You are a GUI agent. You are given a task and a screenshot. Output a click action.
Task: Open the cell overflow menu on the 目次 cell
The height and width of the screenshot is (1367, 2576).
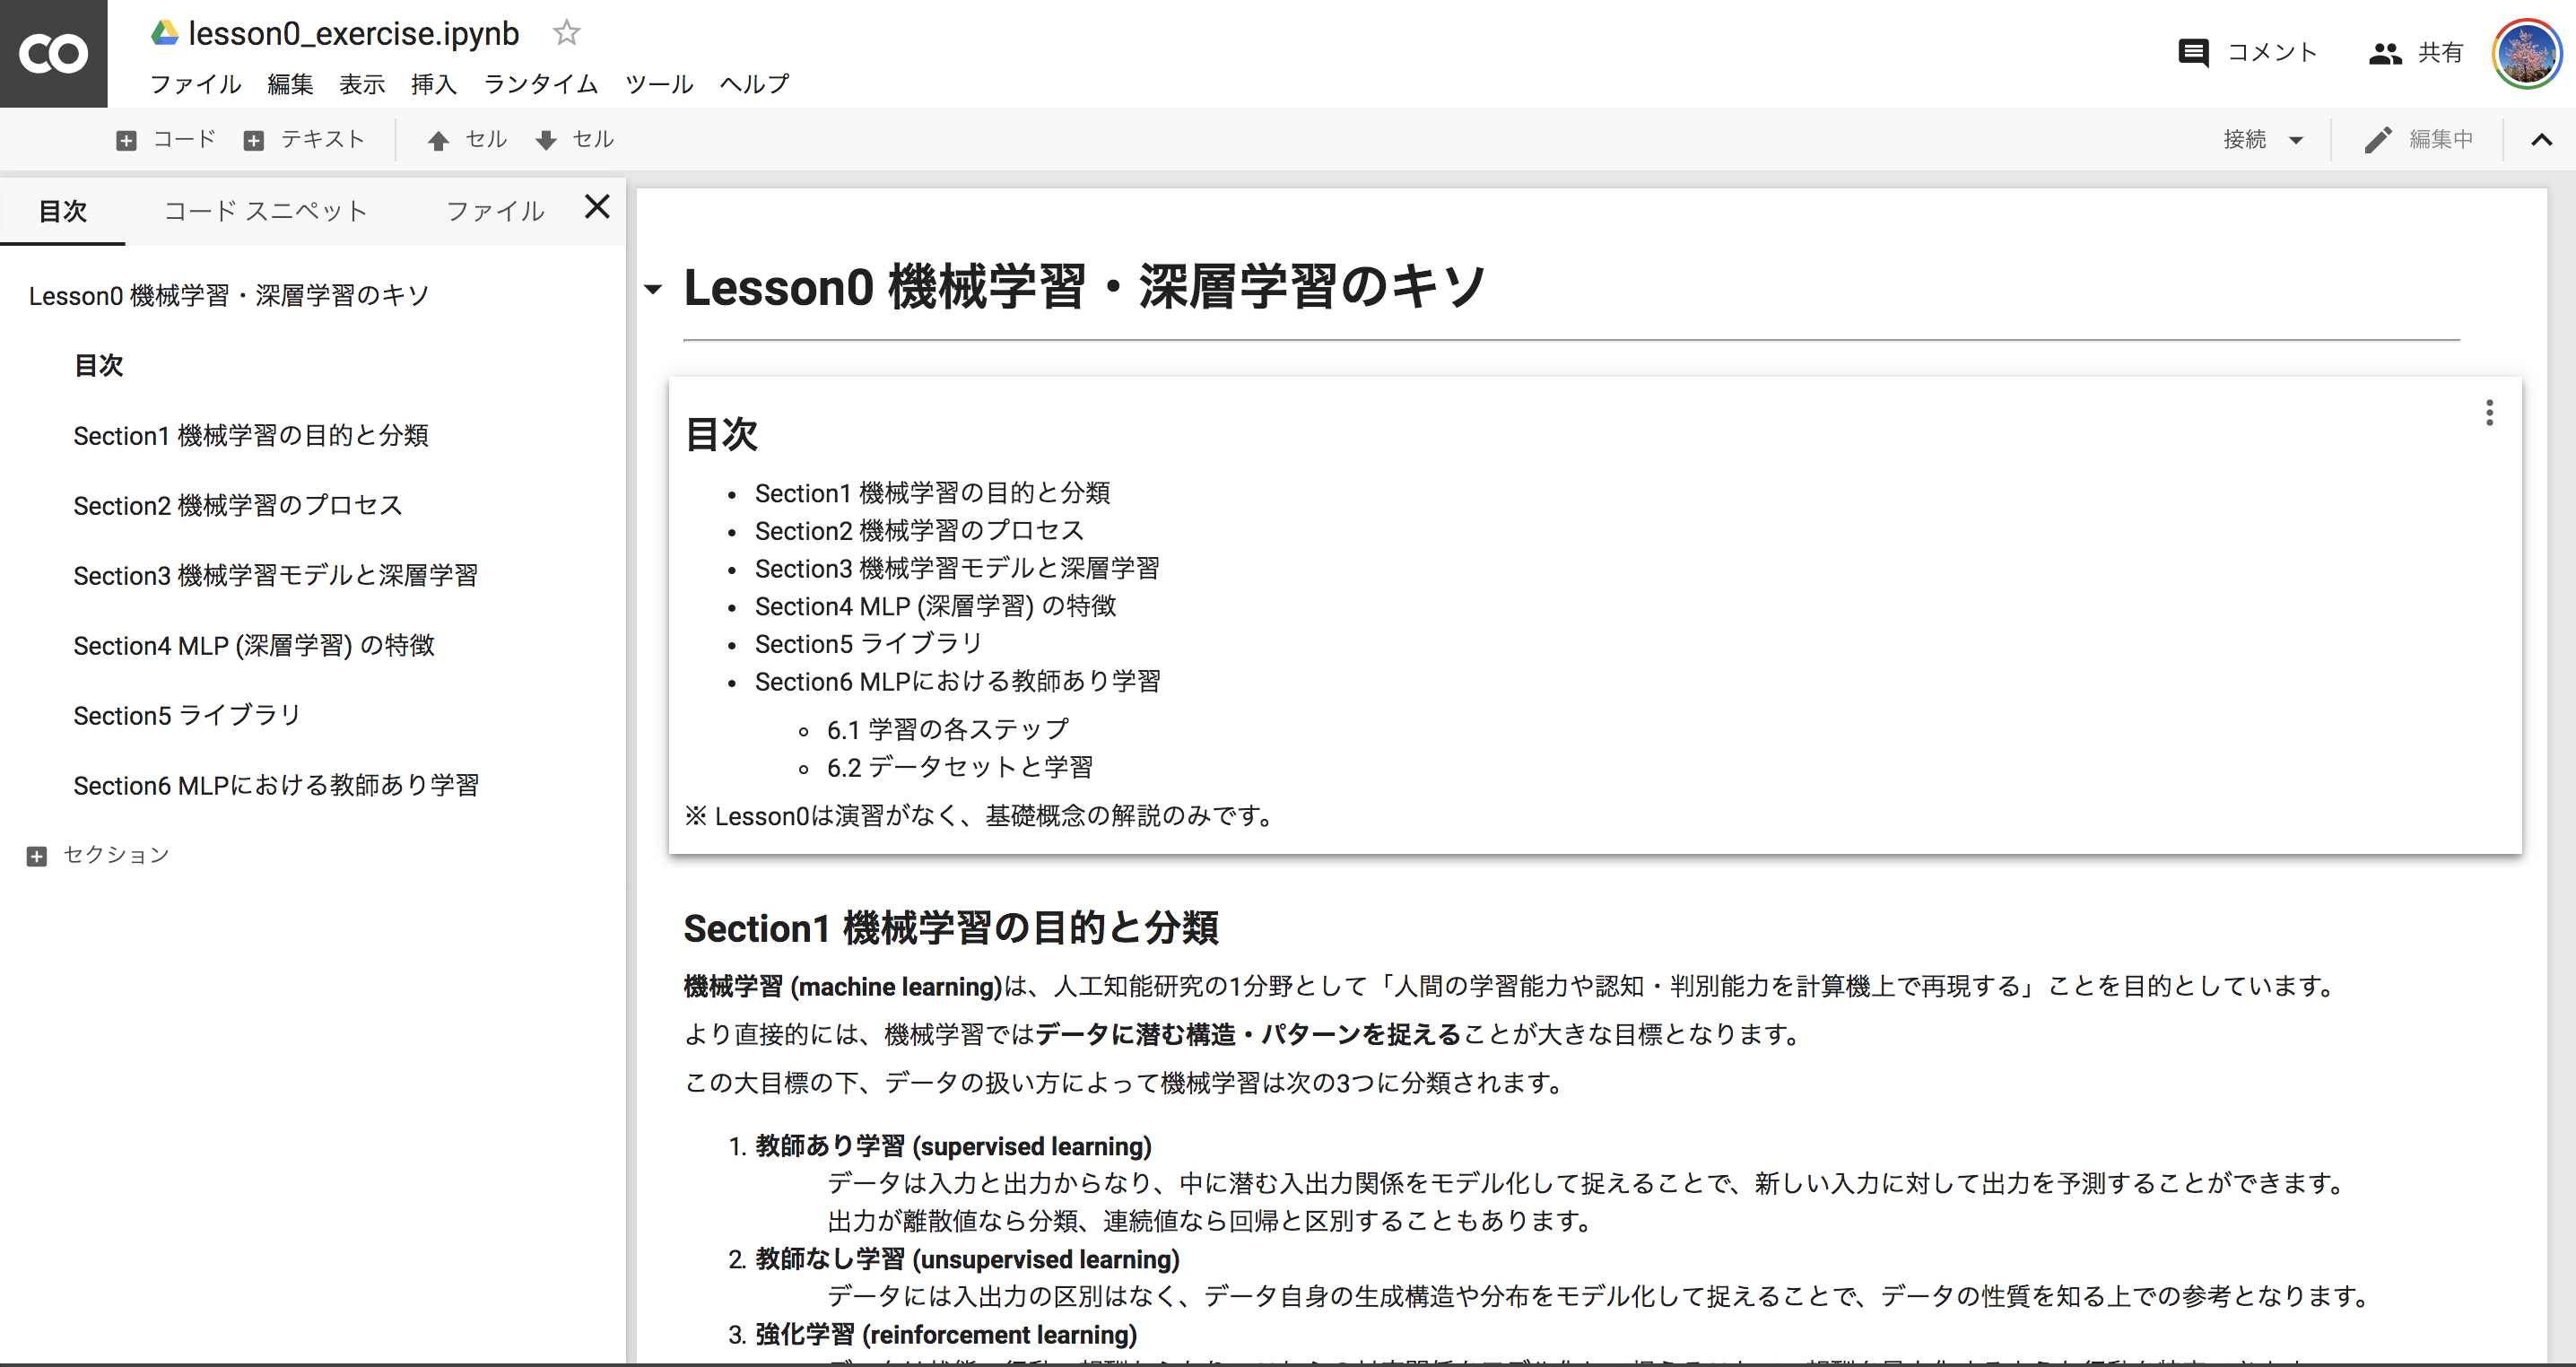point(2489,413)
